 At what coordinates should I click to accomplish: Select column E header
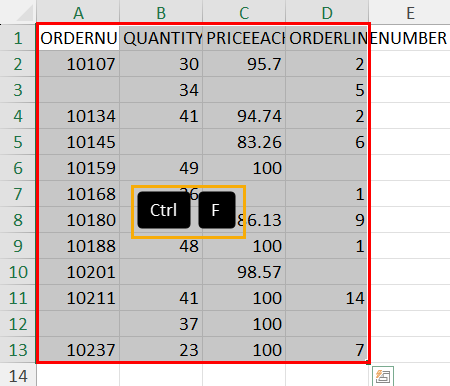(x=410, y=13)
